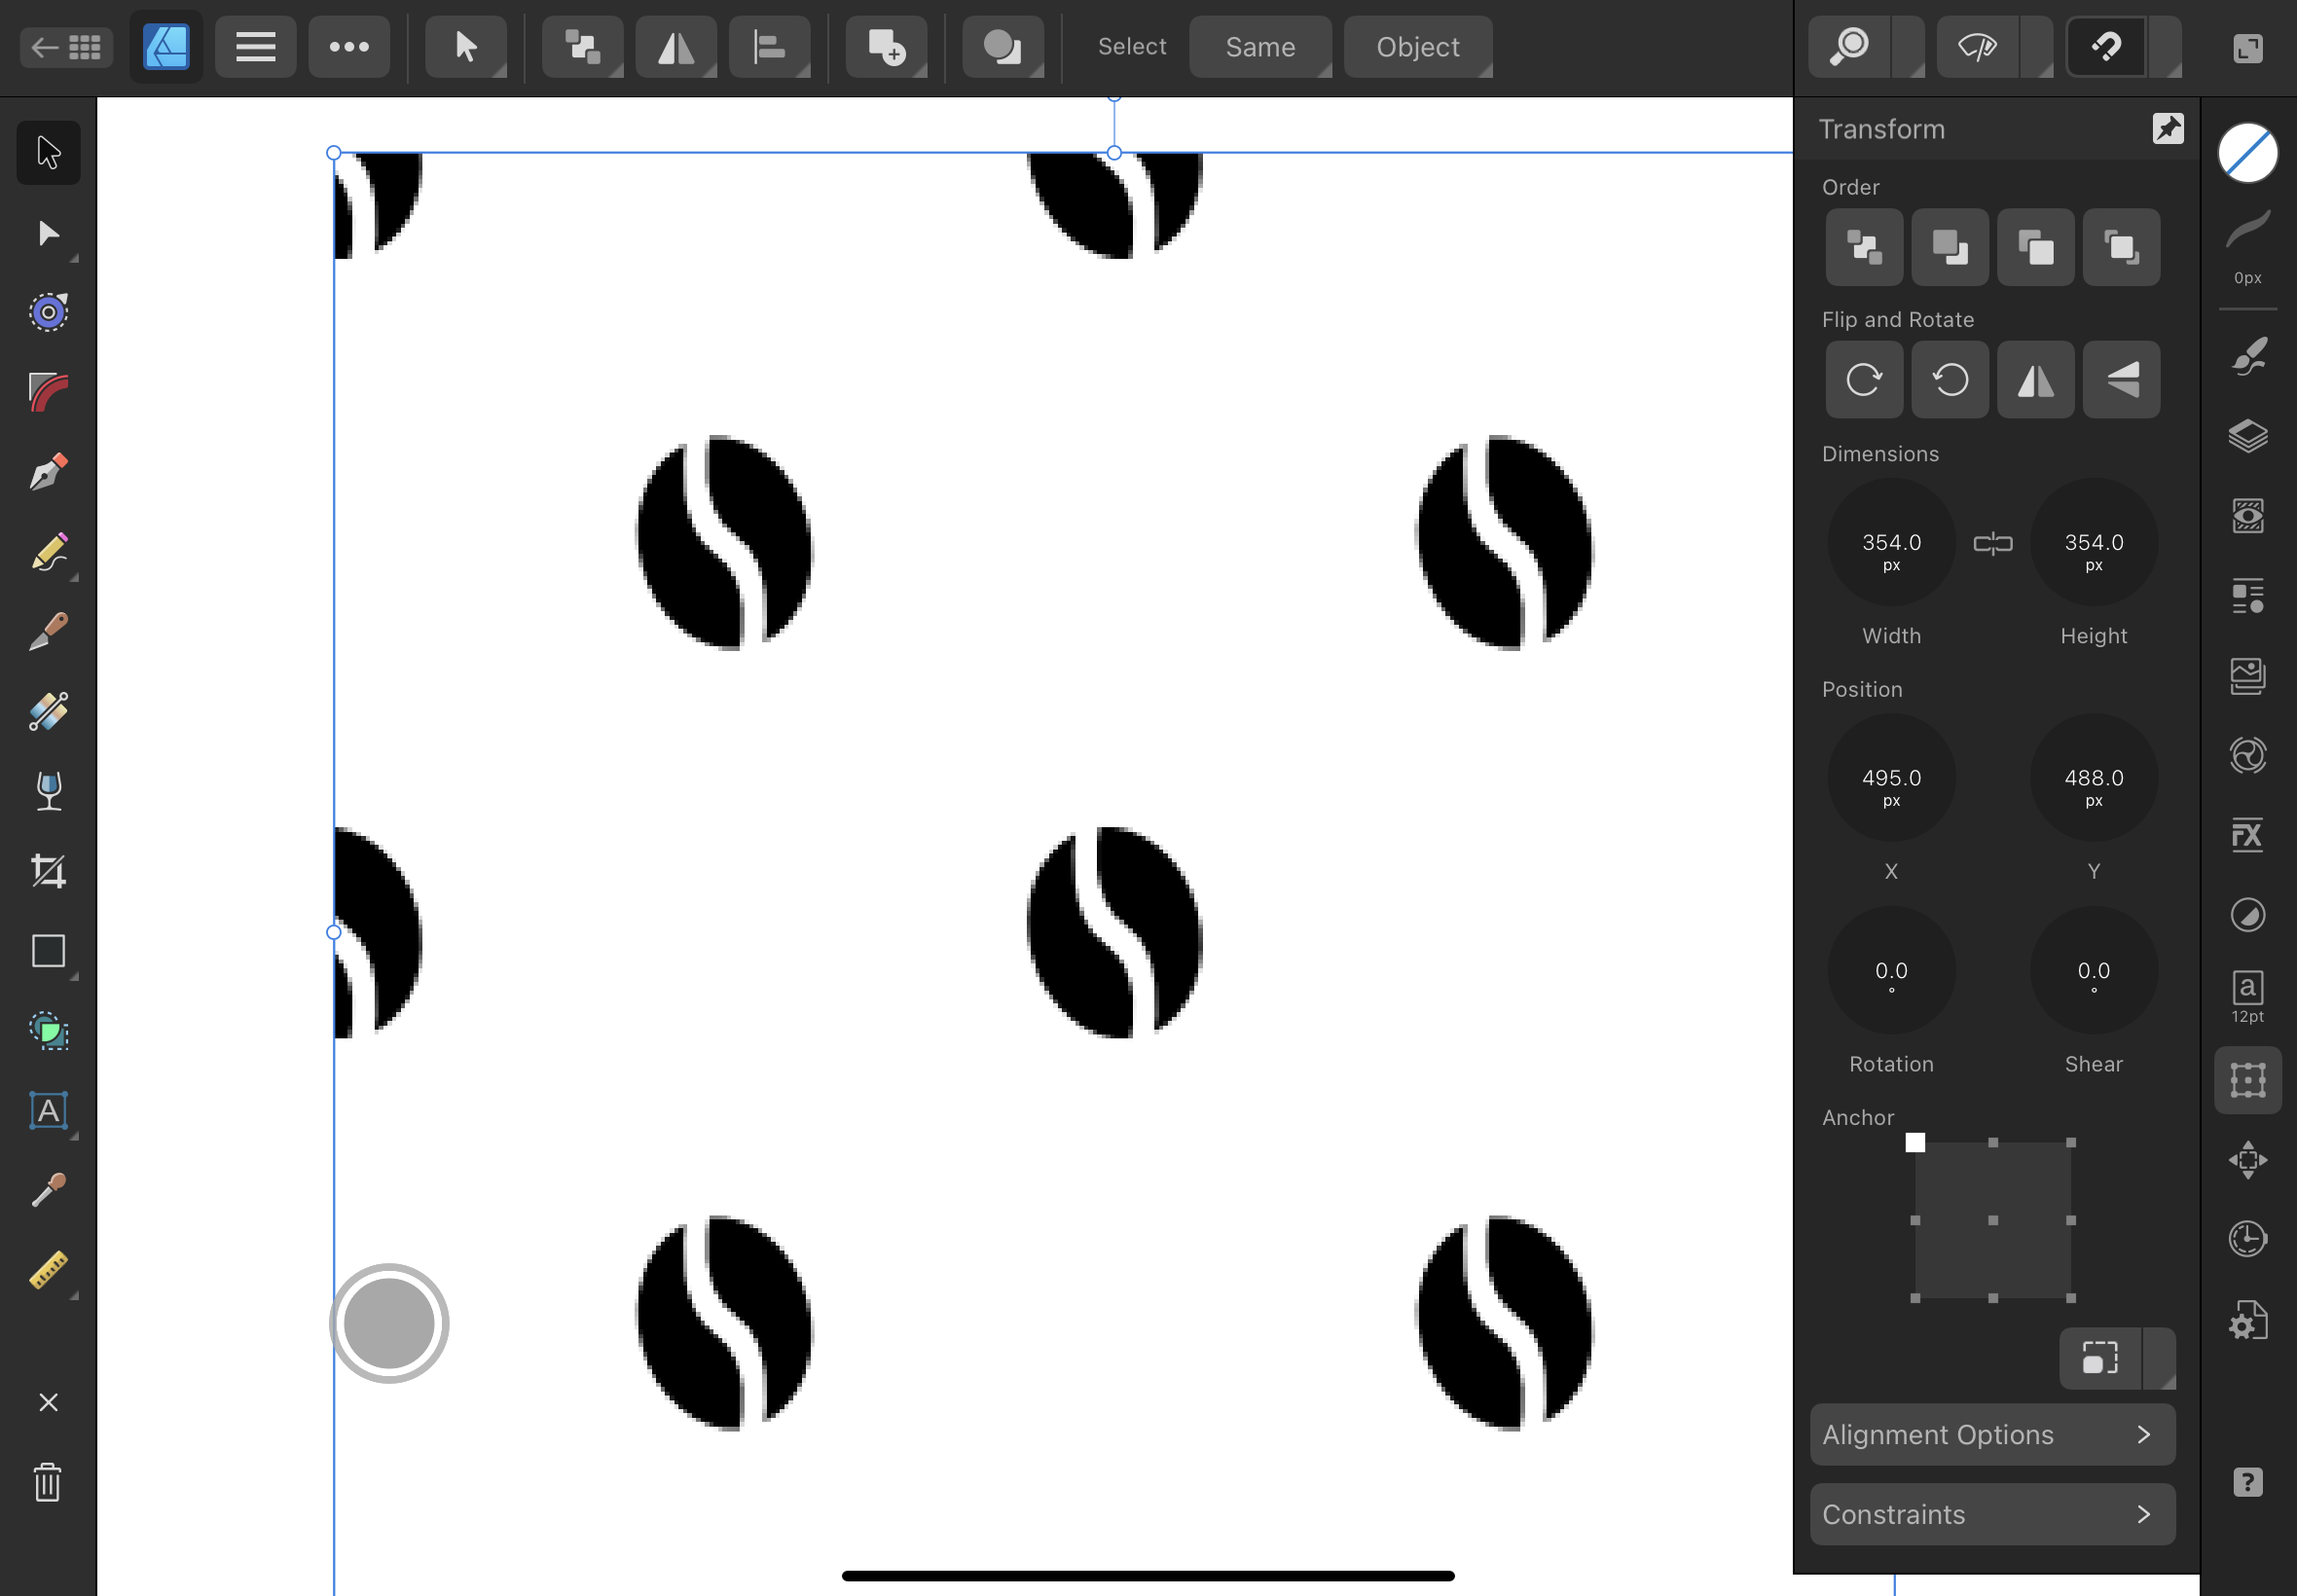Open the arrow cursor options in toolbar

[466, 47]
